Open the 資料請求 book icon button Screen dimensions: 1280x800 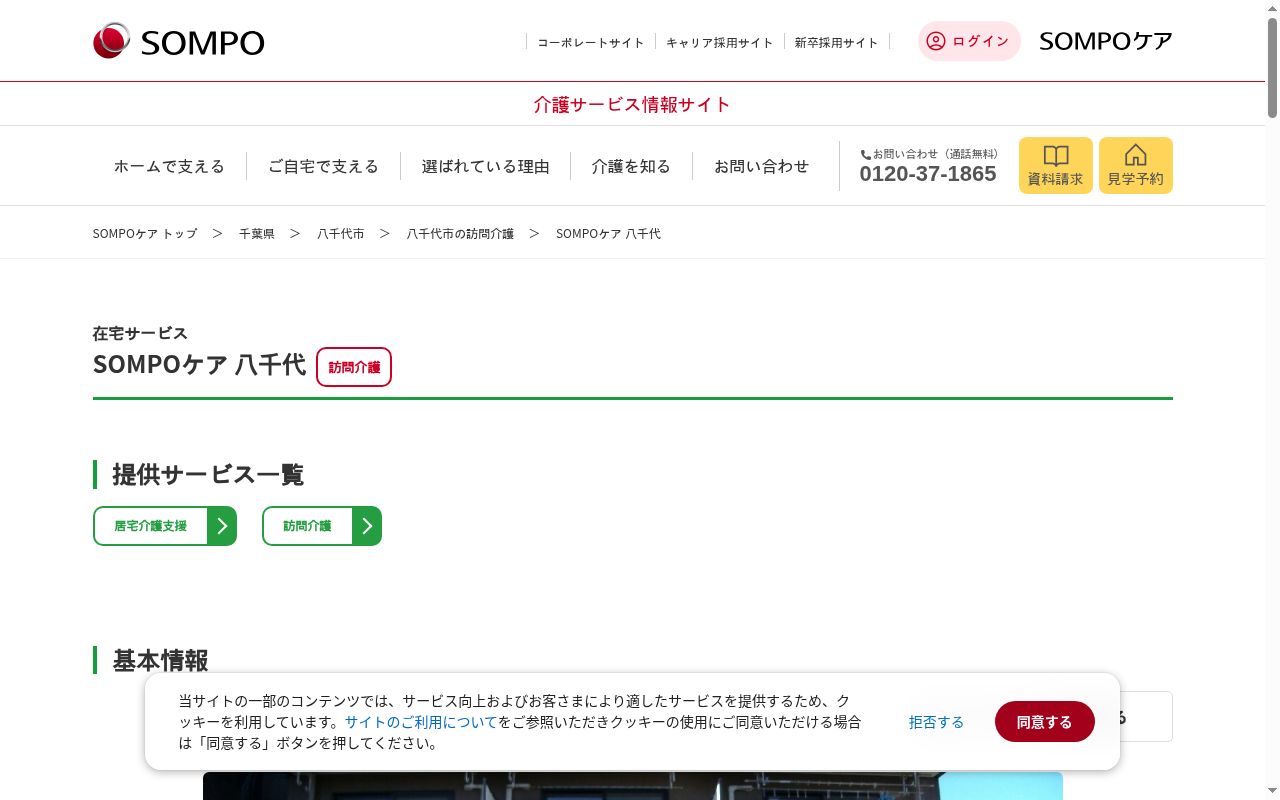[1056, 165]
